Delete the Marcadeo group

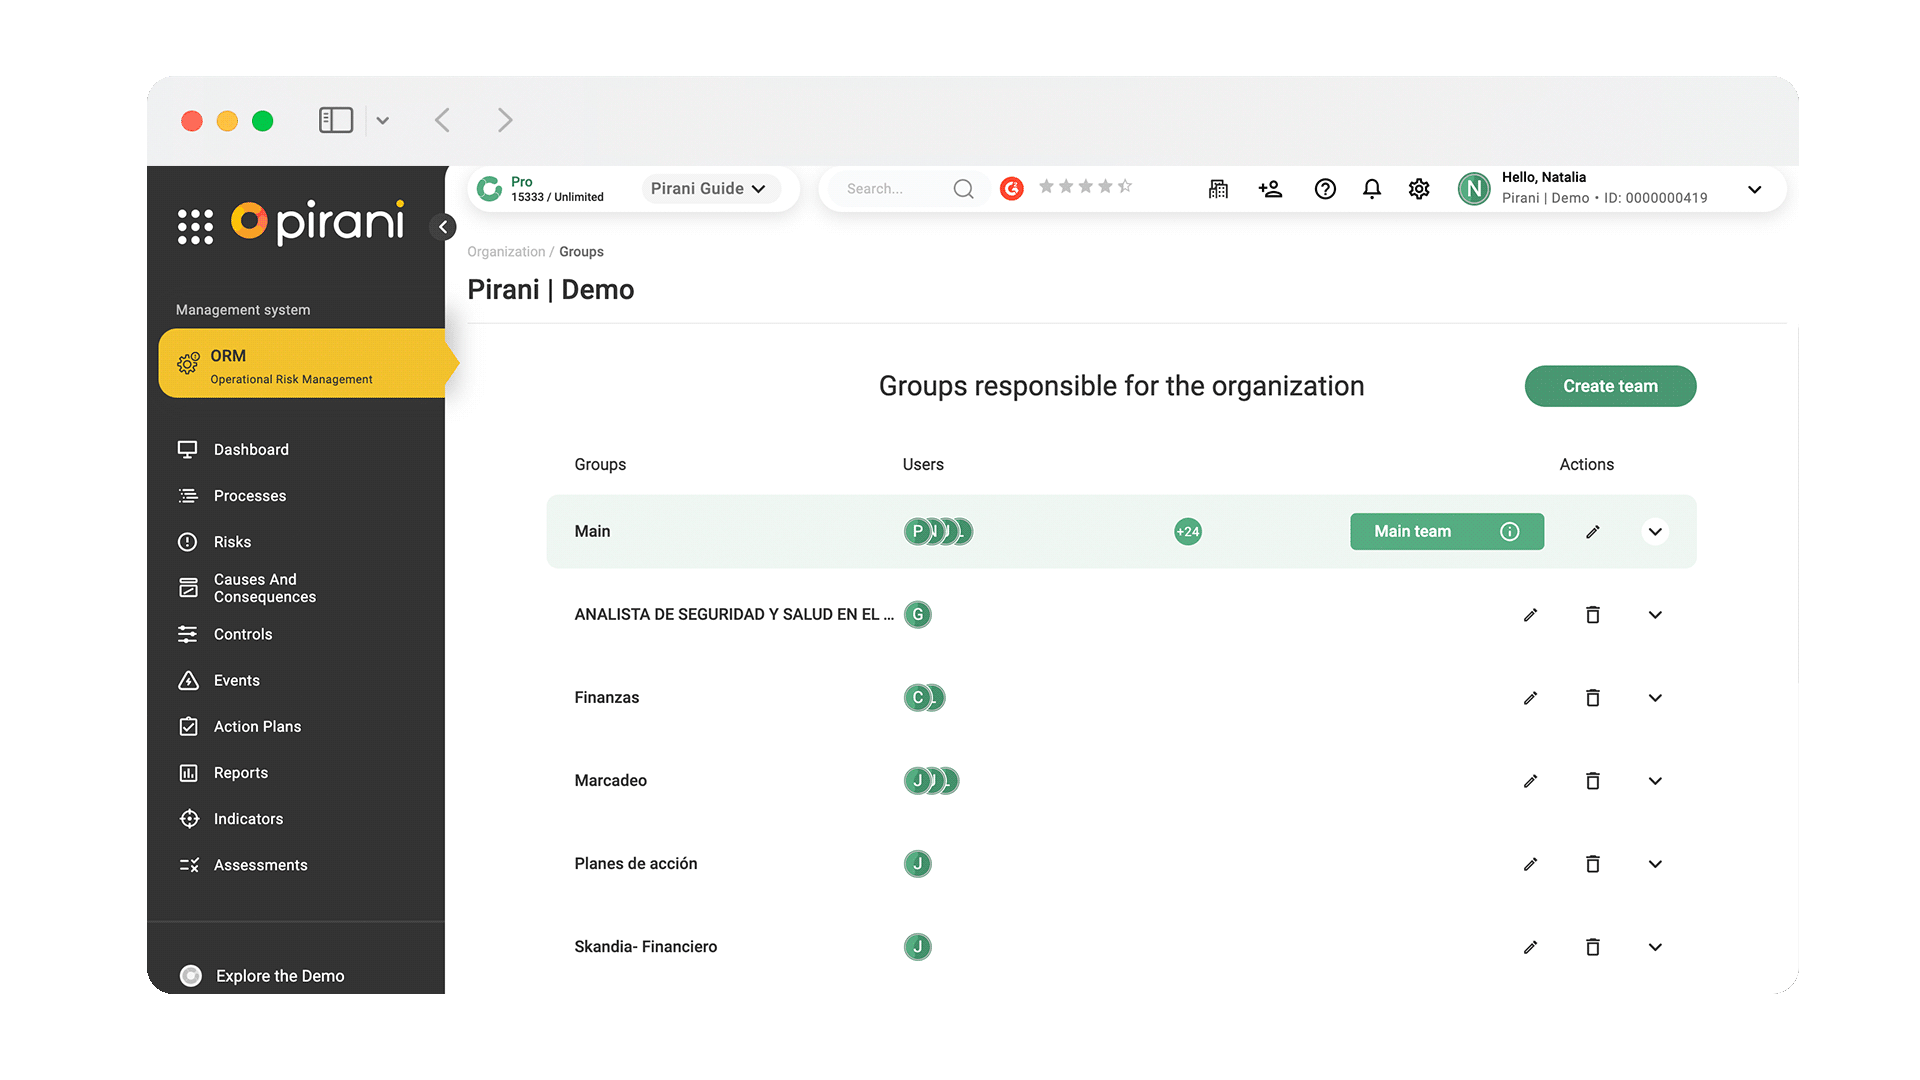tap(1593, 781)
